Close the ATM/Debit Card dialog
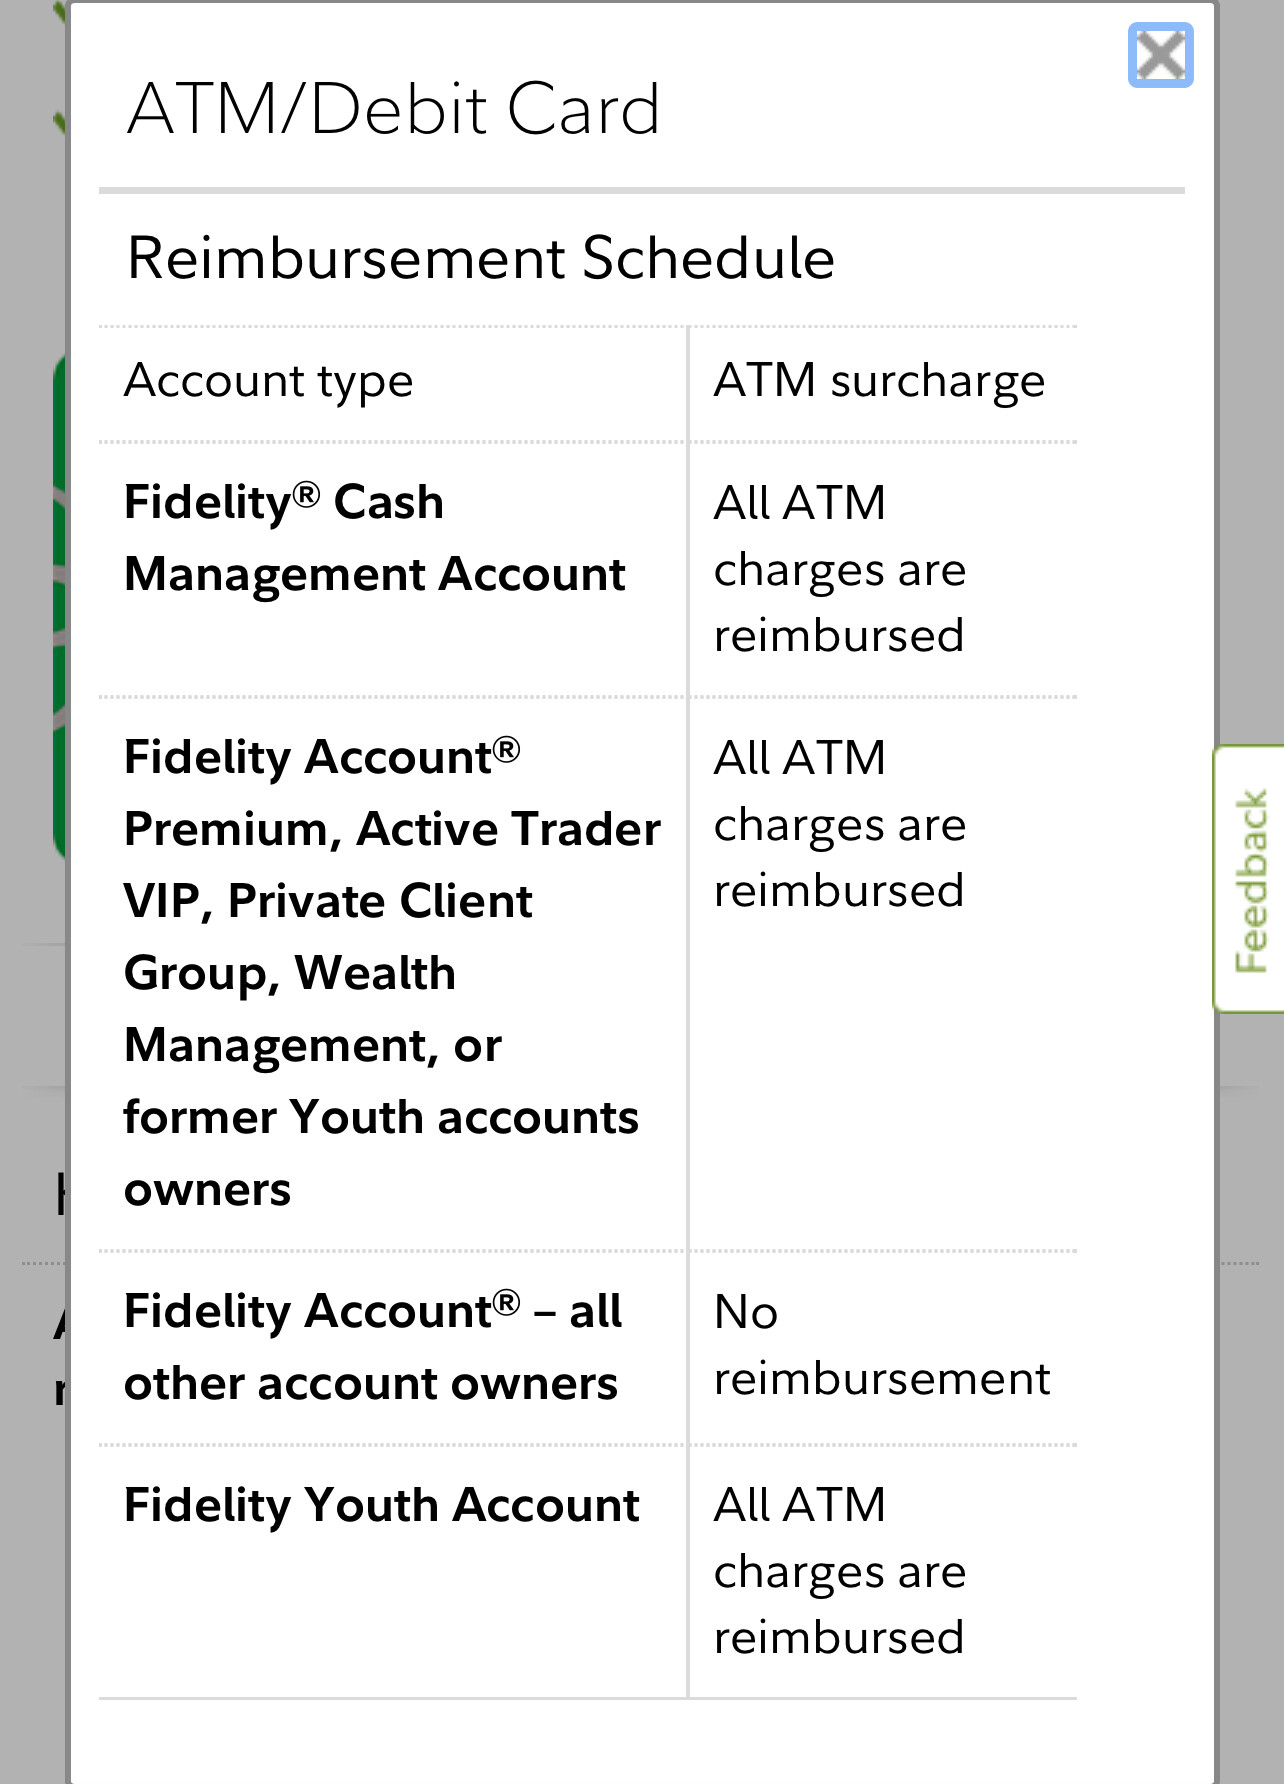Viewport: 1284px width, 1784px height. [1160, 55]
